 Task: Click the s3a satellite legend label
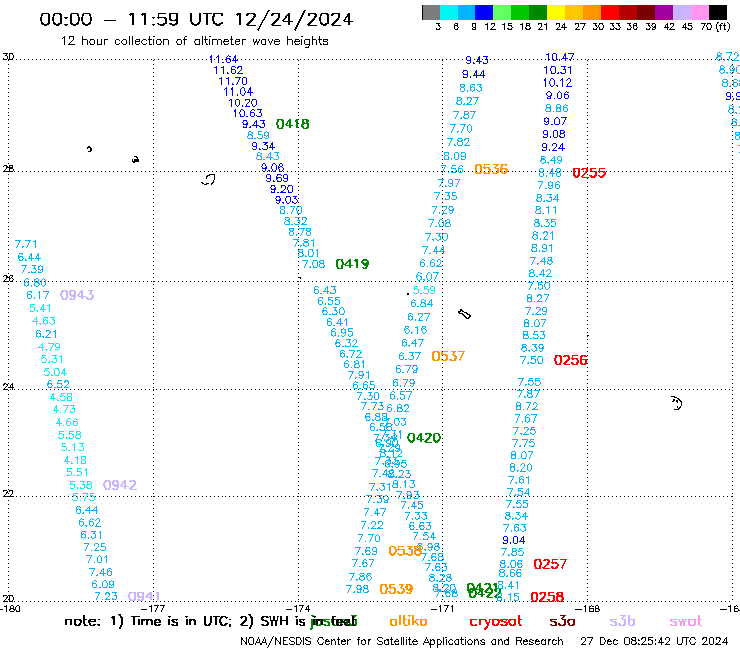click(562, 621)
